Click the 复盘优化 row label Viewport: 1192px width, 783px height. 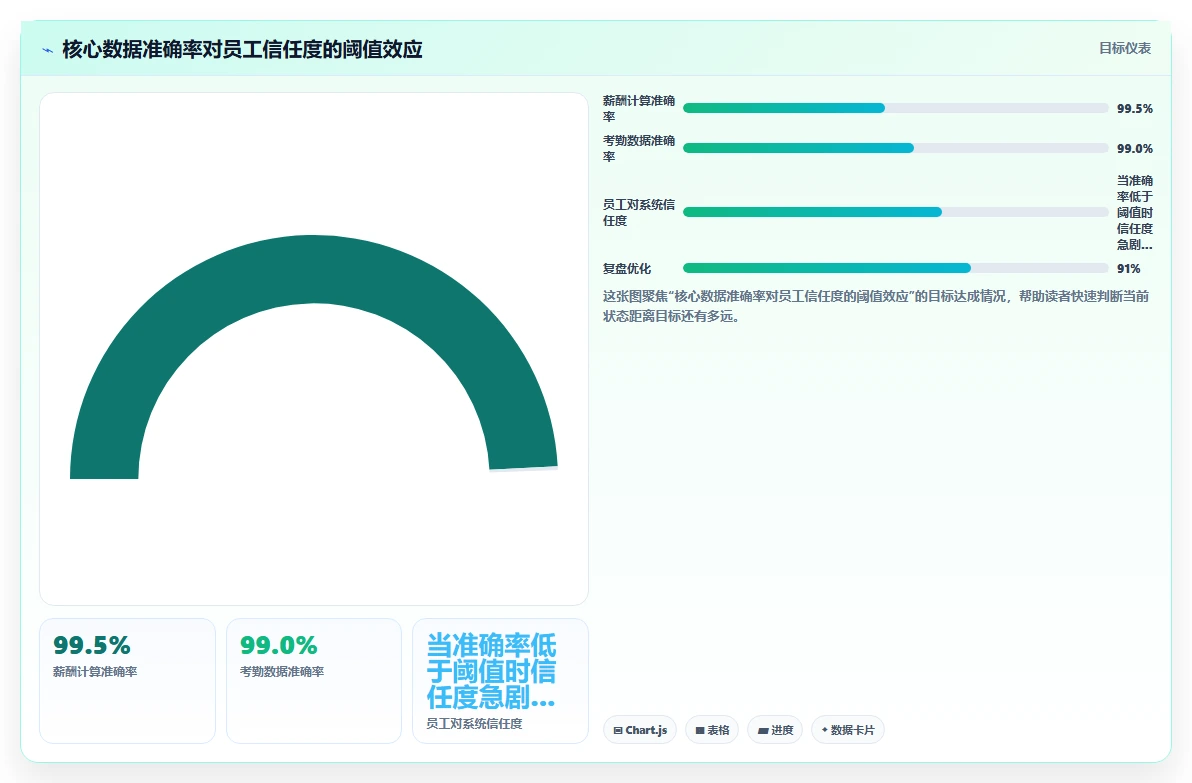tap(627, 269)
